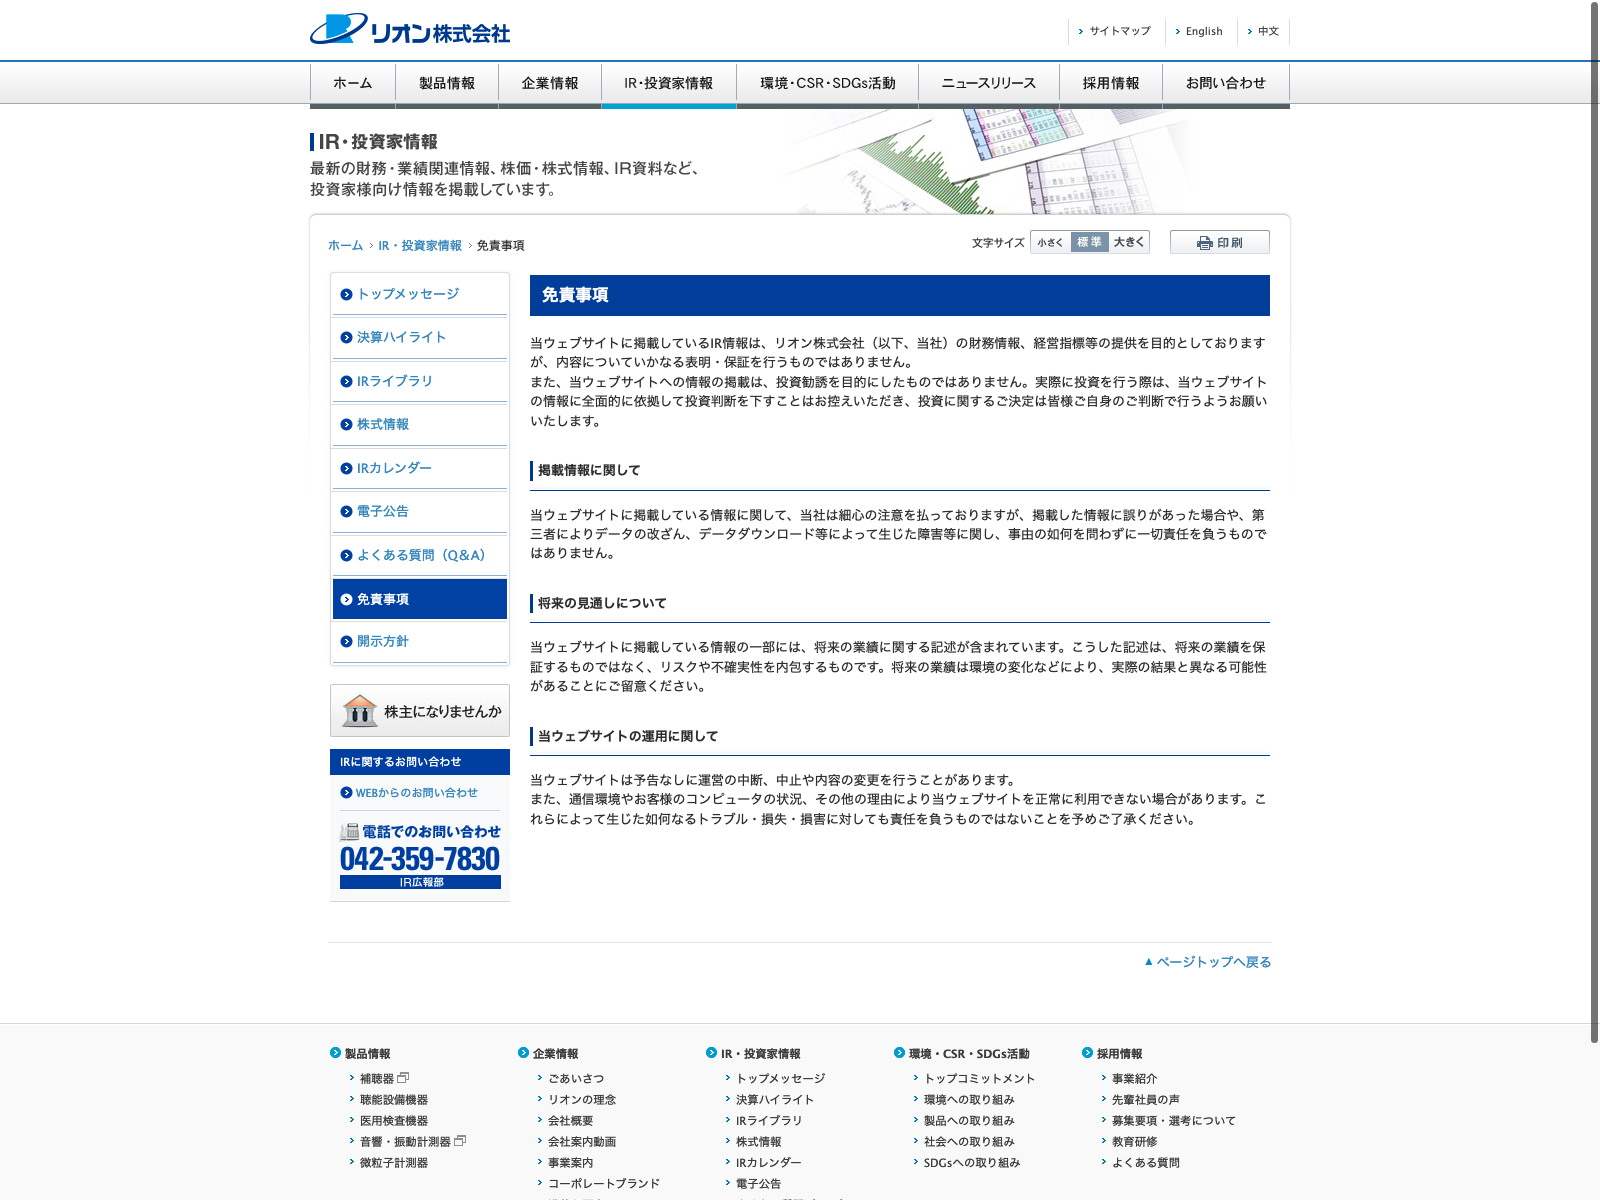Click the arrow icon beside 企業情報 footer heading

(x=524, y=1053)
